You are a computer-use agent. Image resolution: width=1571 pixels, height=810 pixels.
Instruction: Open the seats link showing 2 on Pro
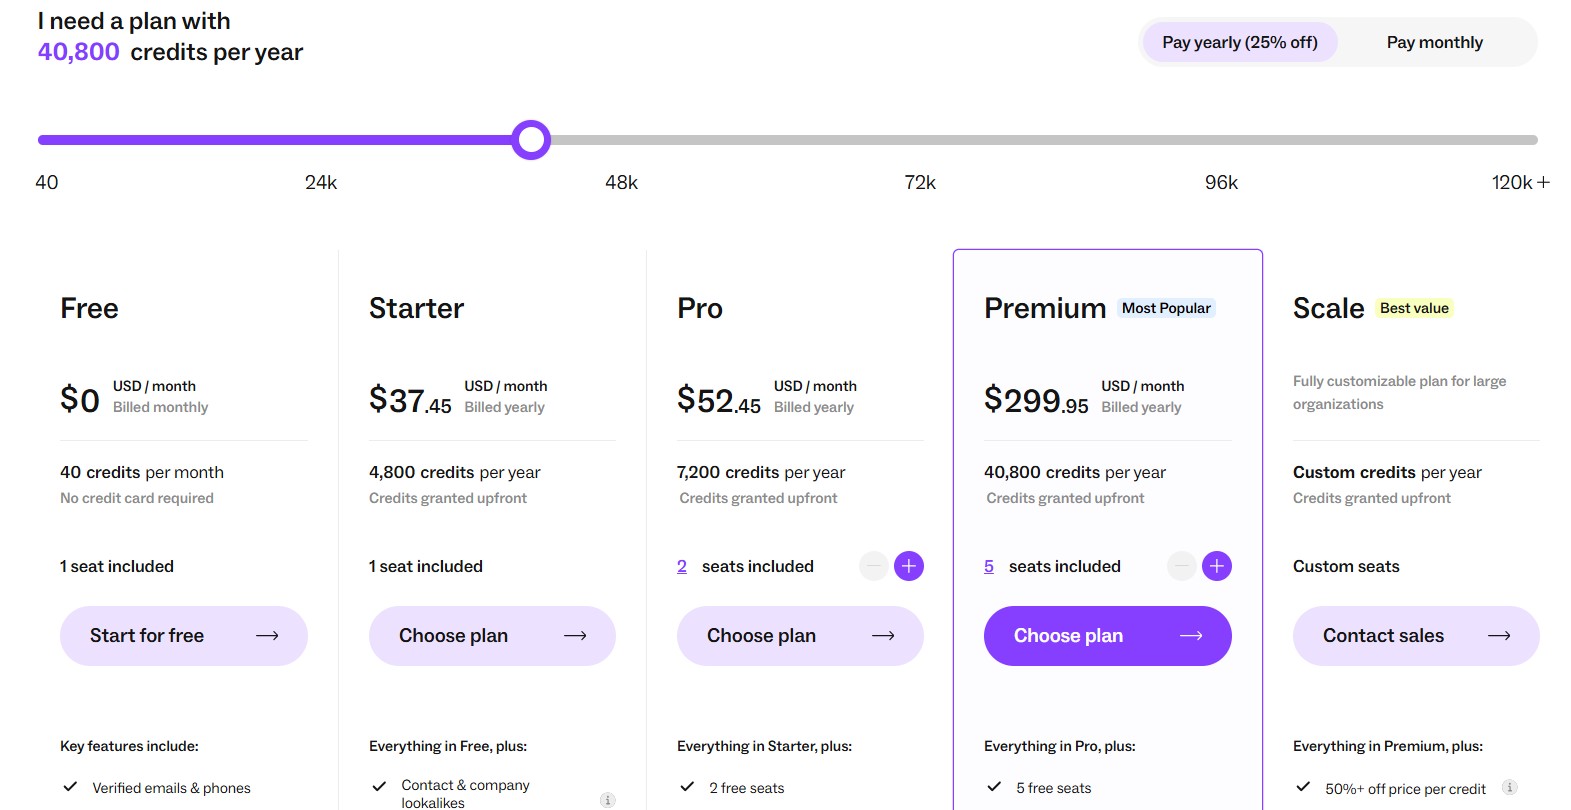(682, 566)
